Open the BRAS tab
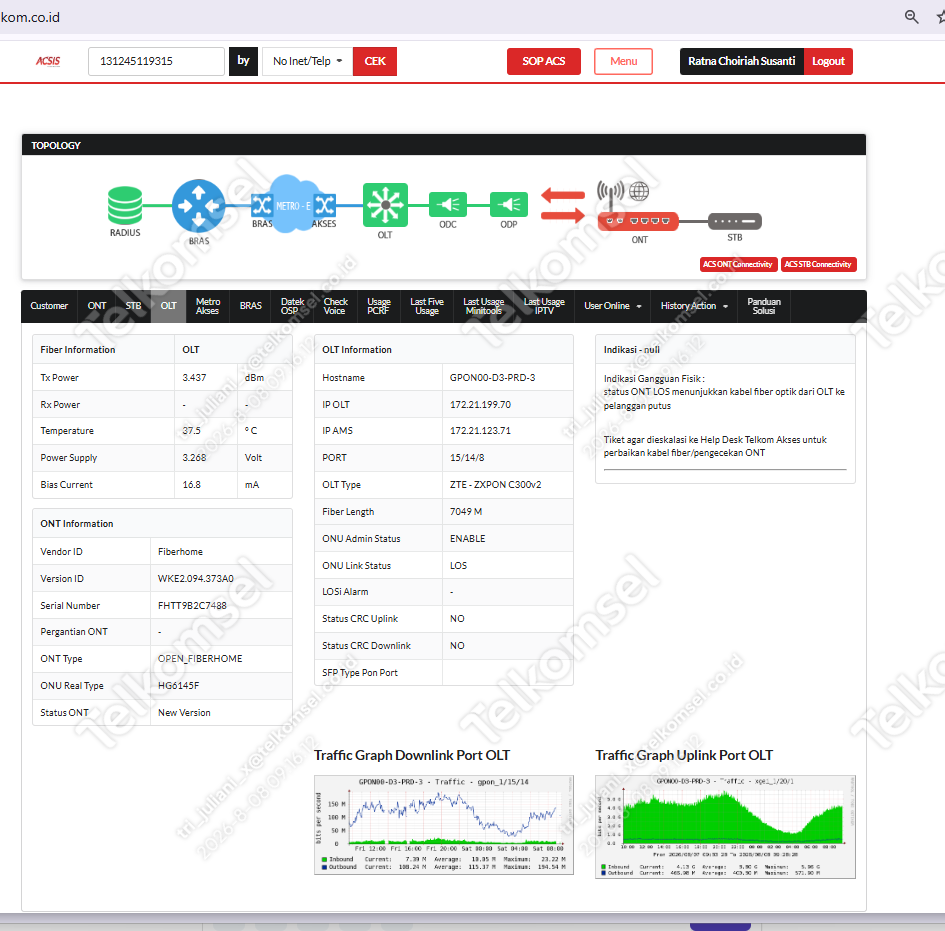Image resolution: width=945 pixels, height=931 pixels. point(251,306)
